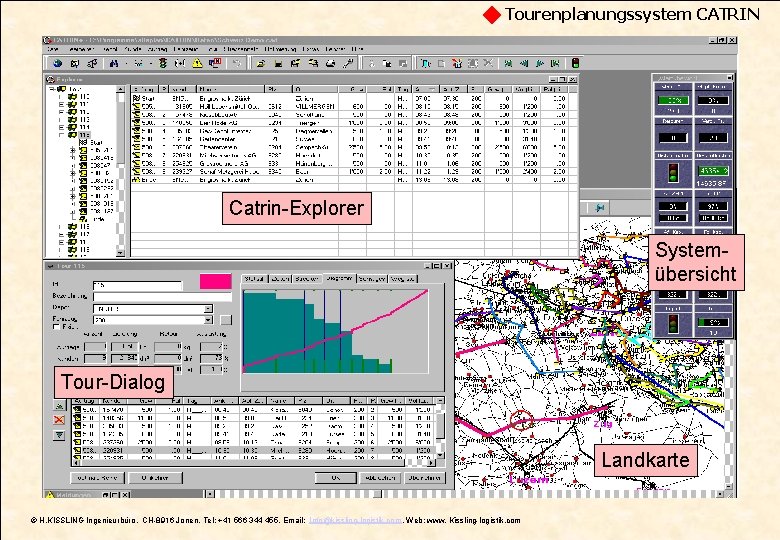The height and width of the screenshot is (540, 780).
Task: Click the grayed undo arrow toolbar icon
Action: click(237, 63)
